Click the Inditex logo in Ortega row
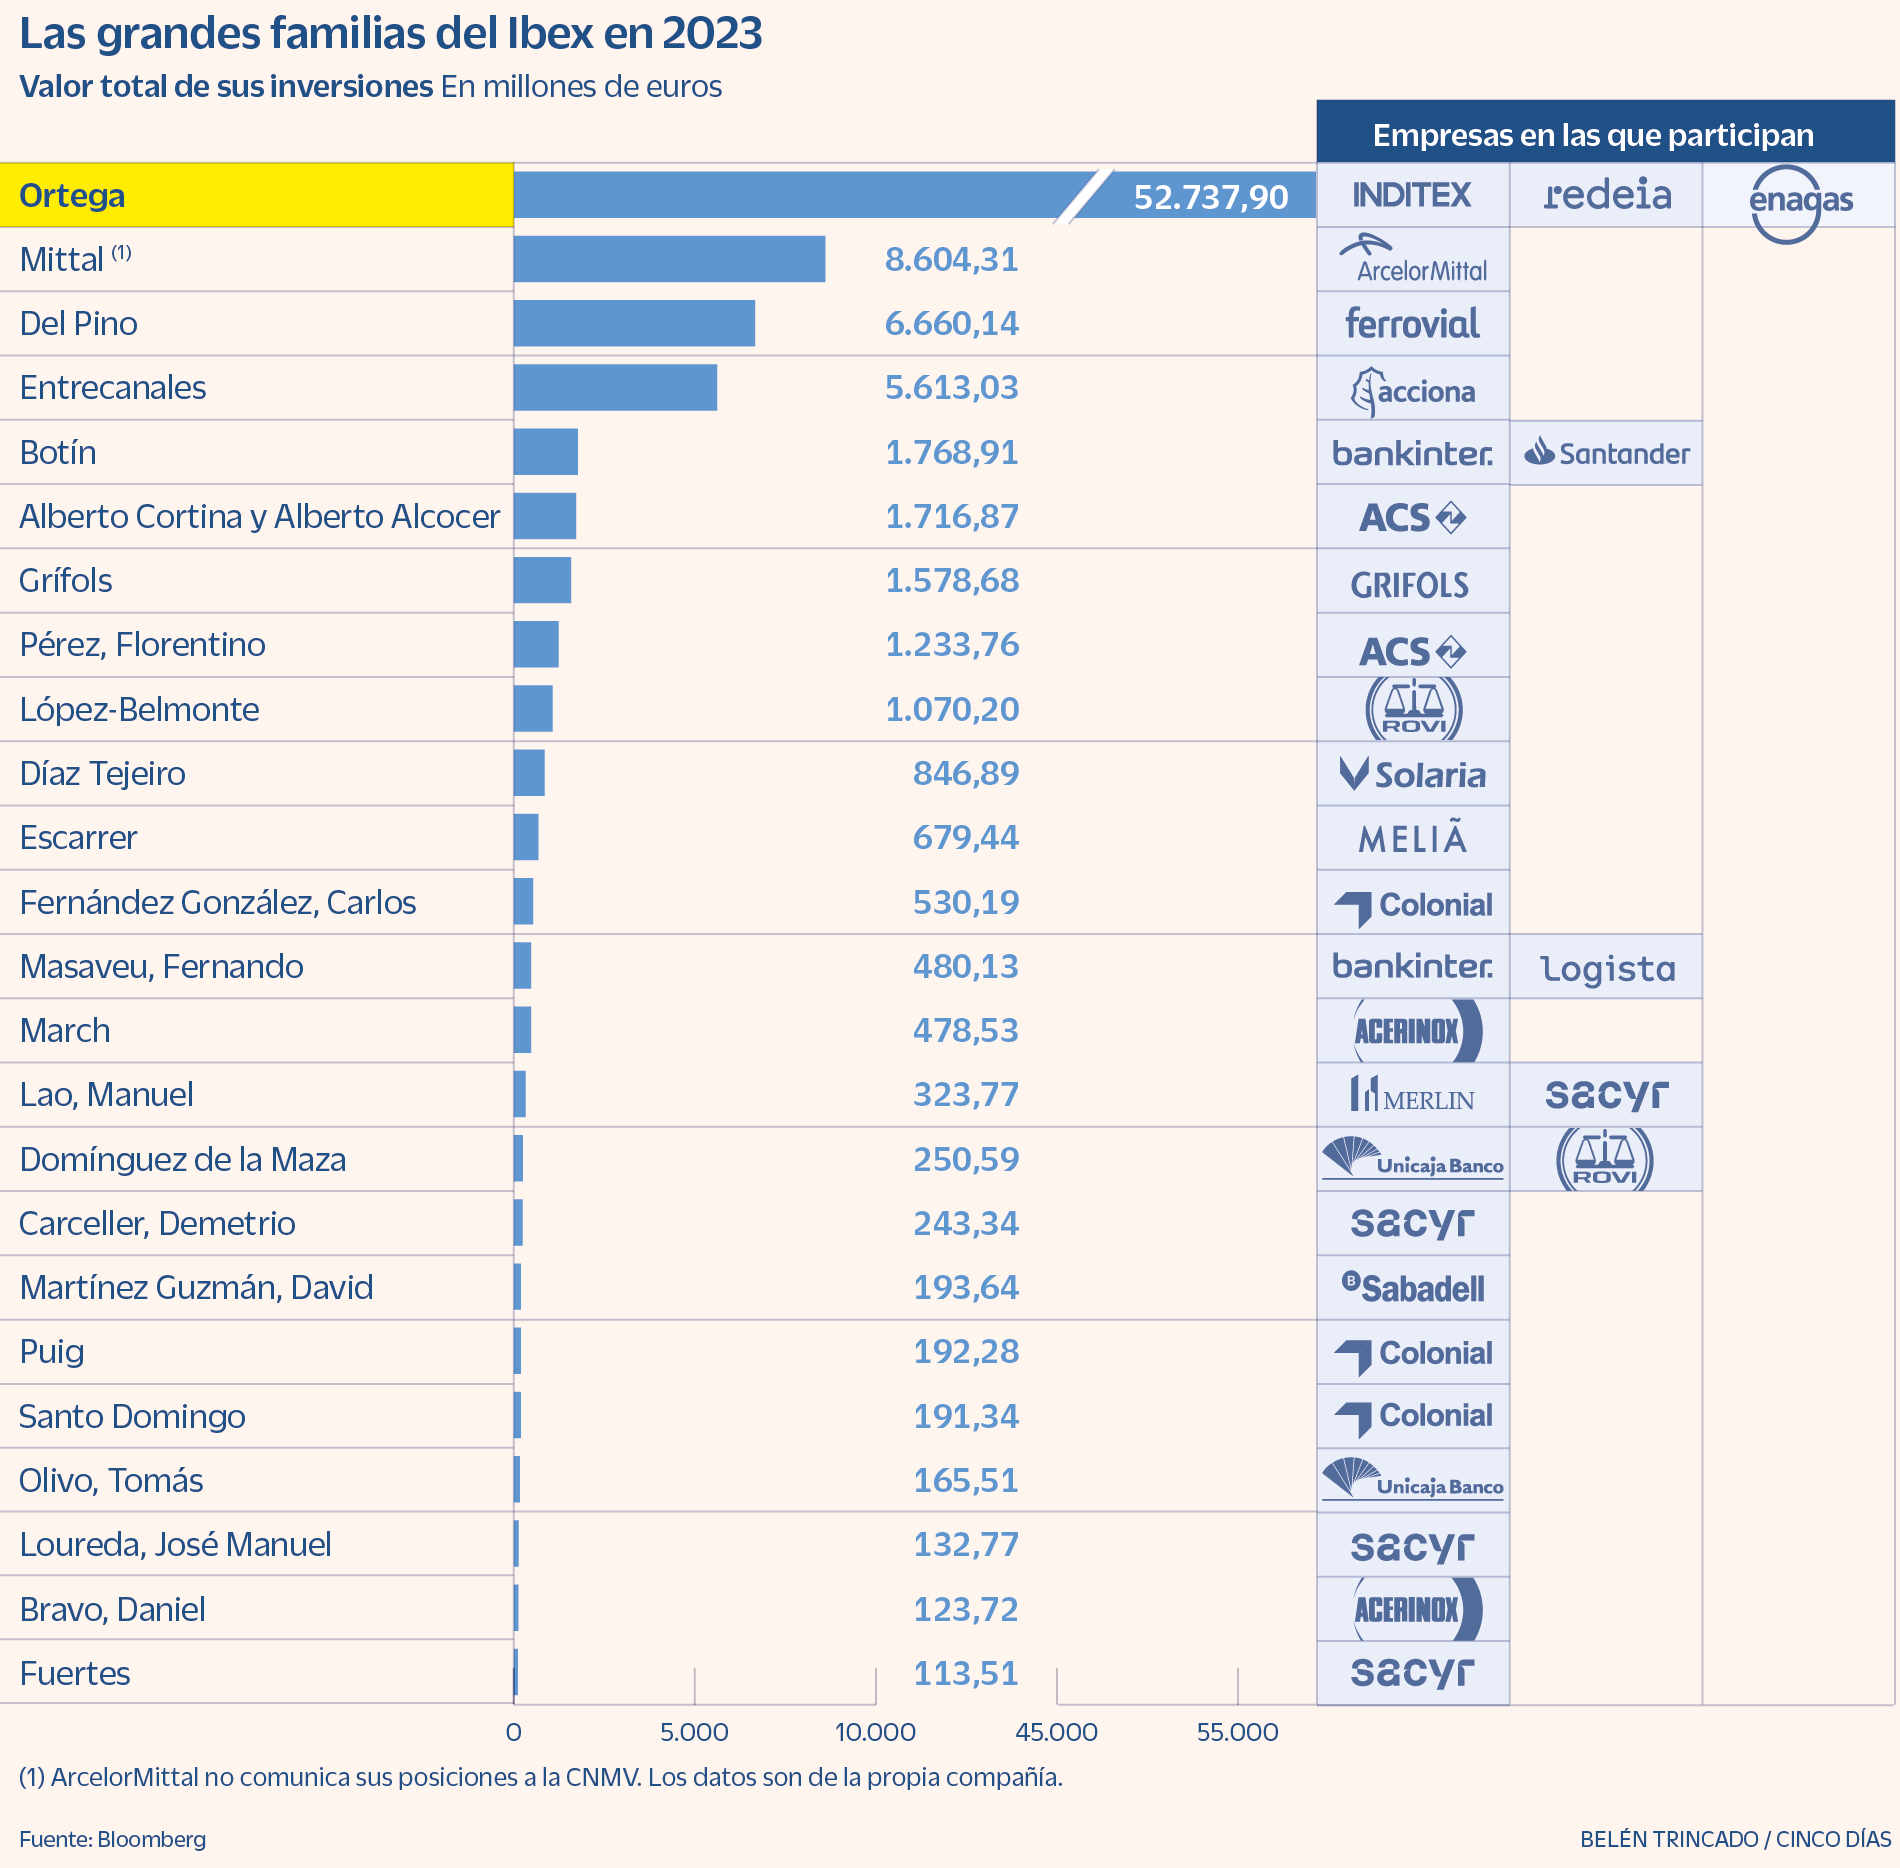This screenshot has height=1868, width=1900. pyautogui.click(x=1411, y=195)
